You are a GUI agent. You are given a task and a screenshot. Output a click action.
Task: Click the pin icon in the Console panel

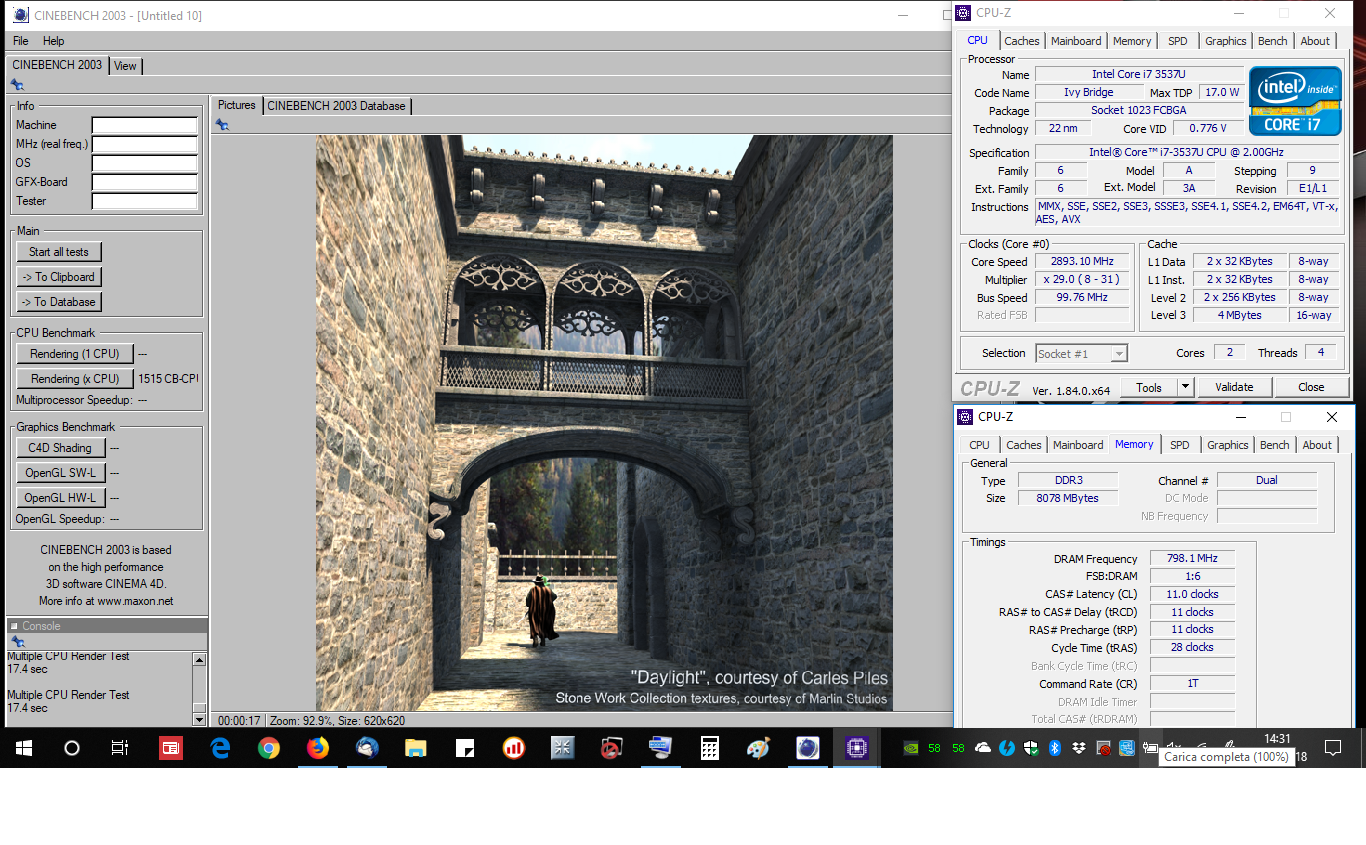17,642
